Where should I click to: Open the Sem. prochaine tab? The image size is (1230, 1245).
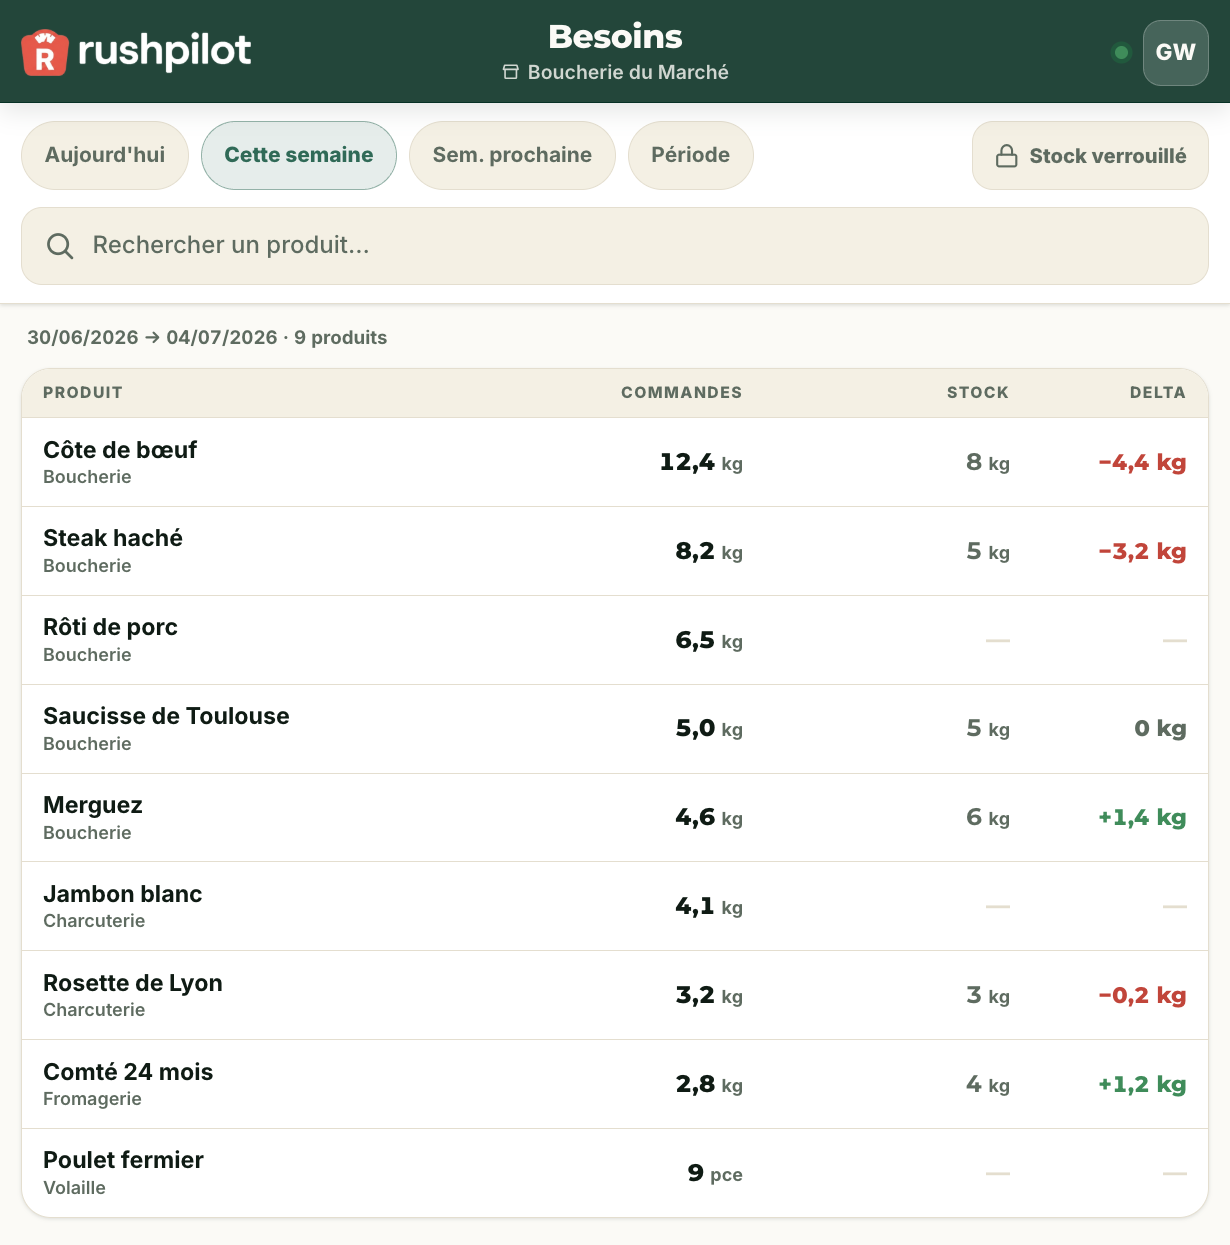click(x=512, y=155)
